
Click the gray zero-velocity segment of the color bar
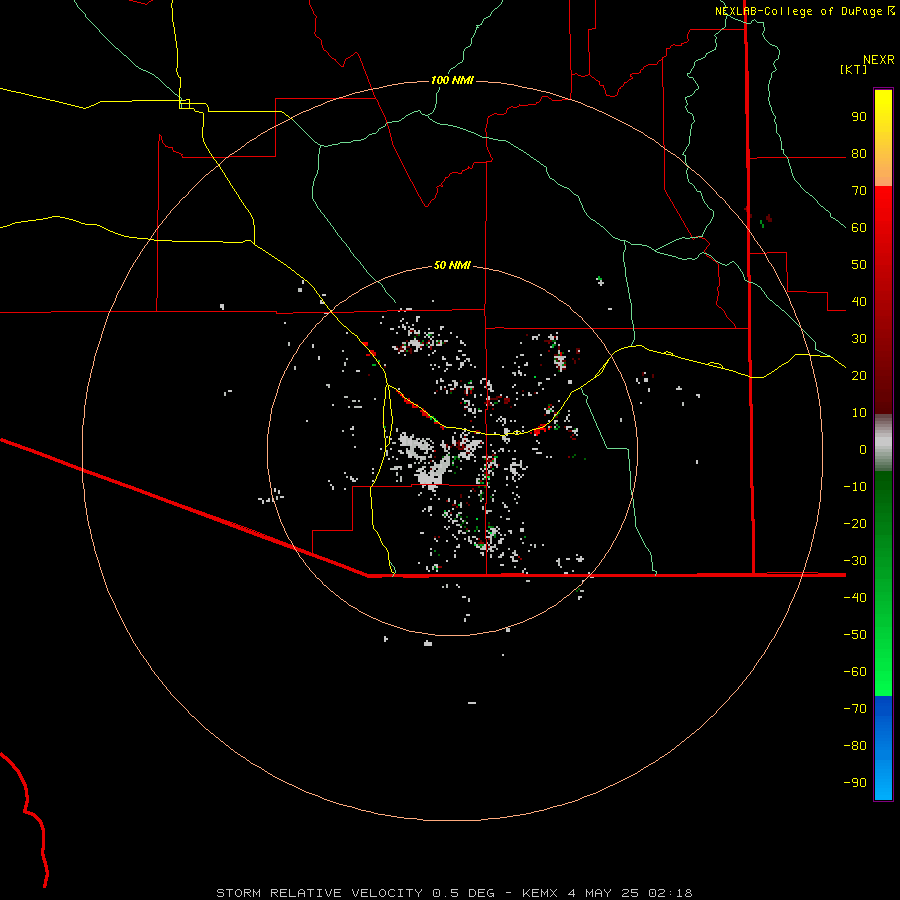(883, 443)
